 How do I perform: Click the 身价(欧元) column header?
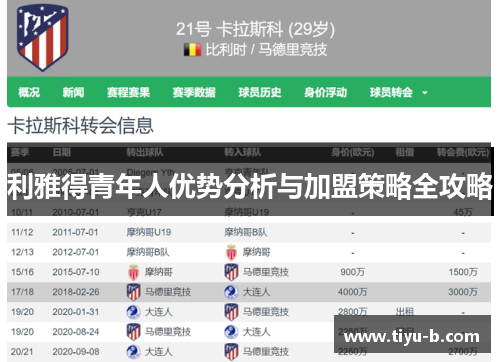353,152
